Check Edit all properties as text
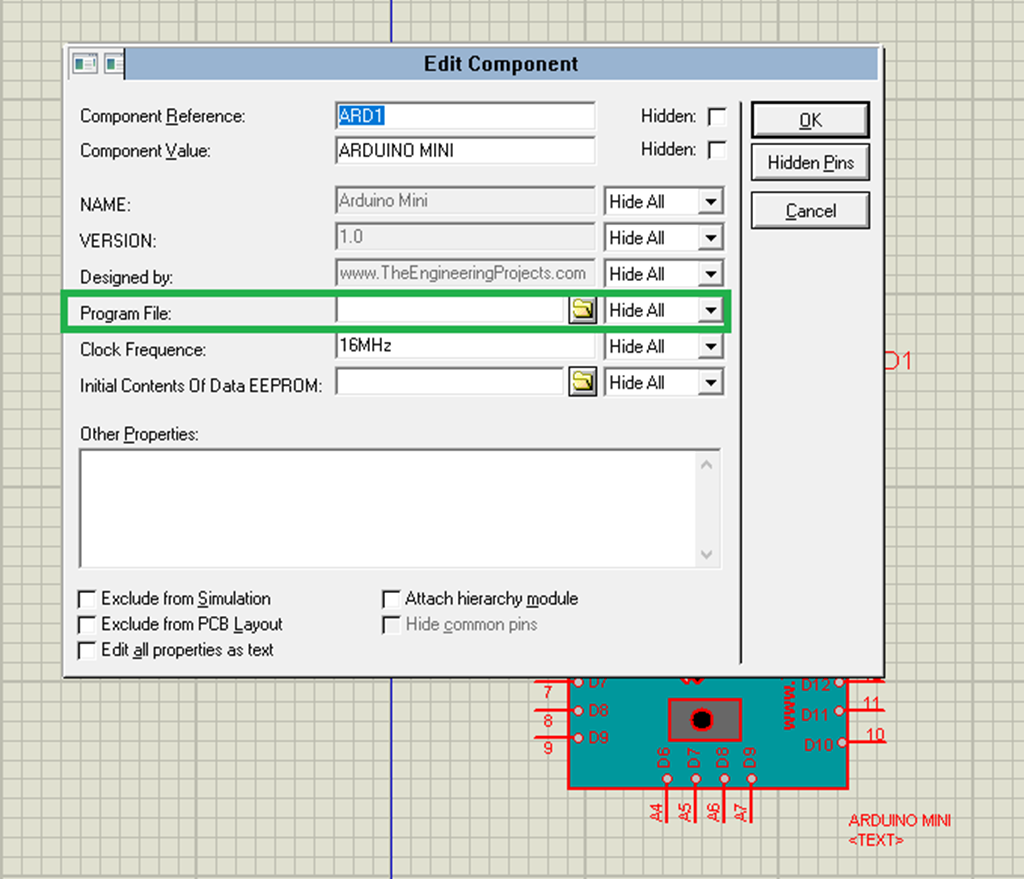The height and width of the screenshot is (879, 1024). [x=88, y=651]
